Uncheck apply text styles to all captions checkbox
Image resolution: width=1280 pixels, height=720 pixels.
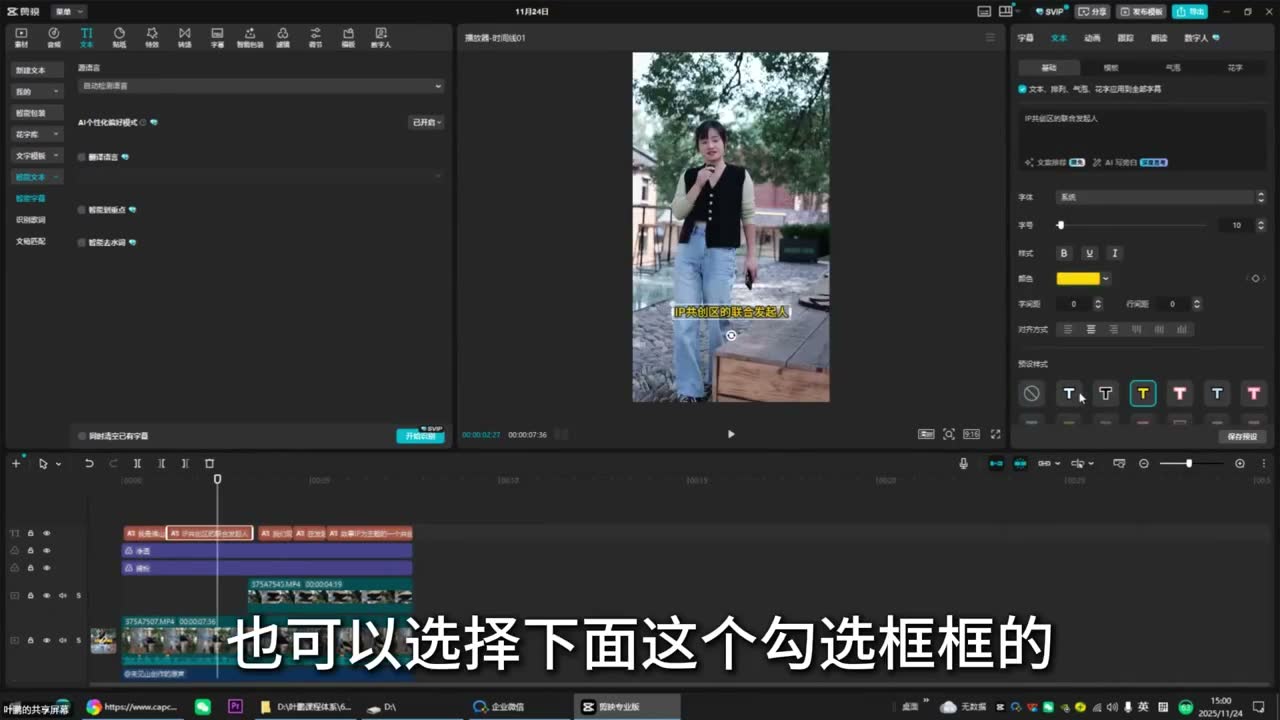click(1022, 89)
